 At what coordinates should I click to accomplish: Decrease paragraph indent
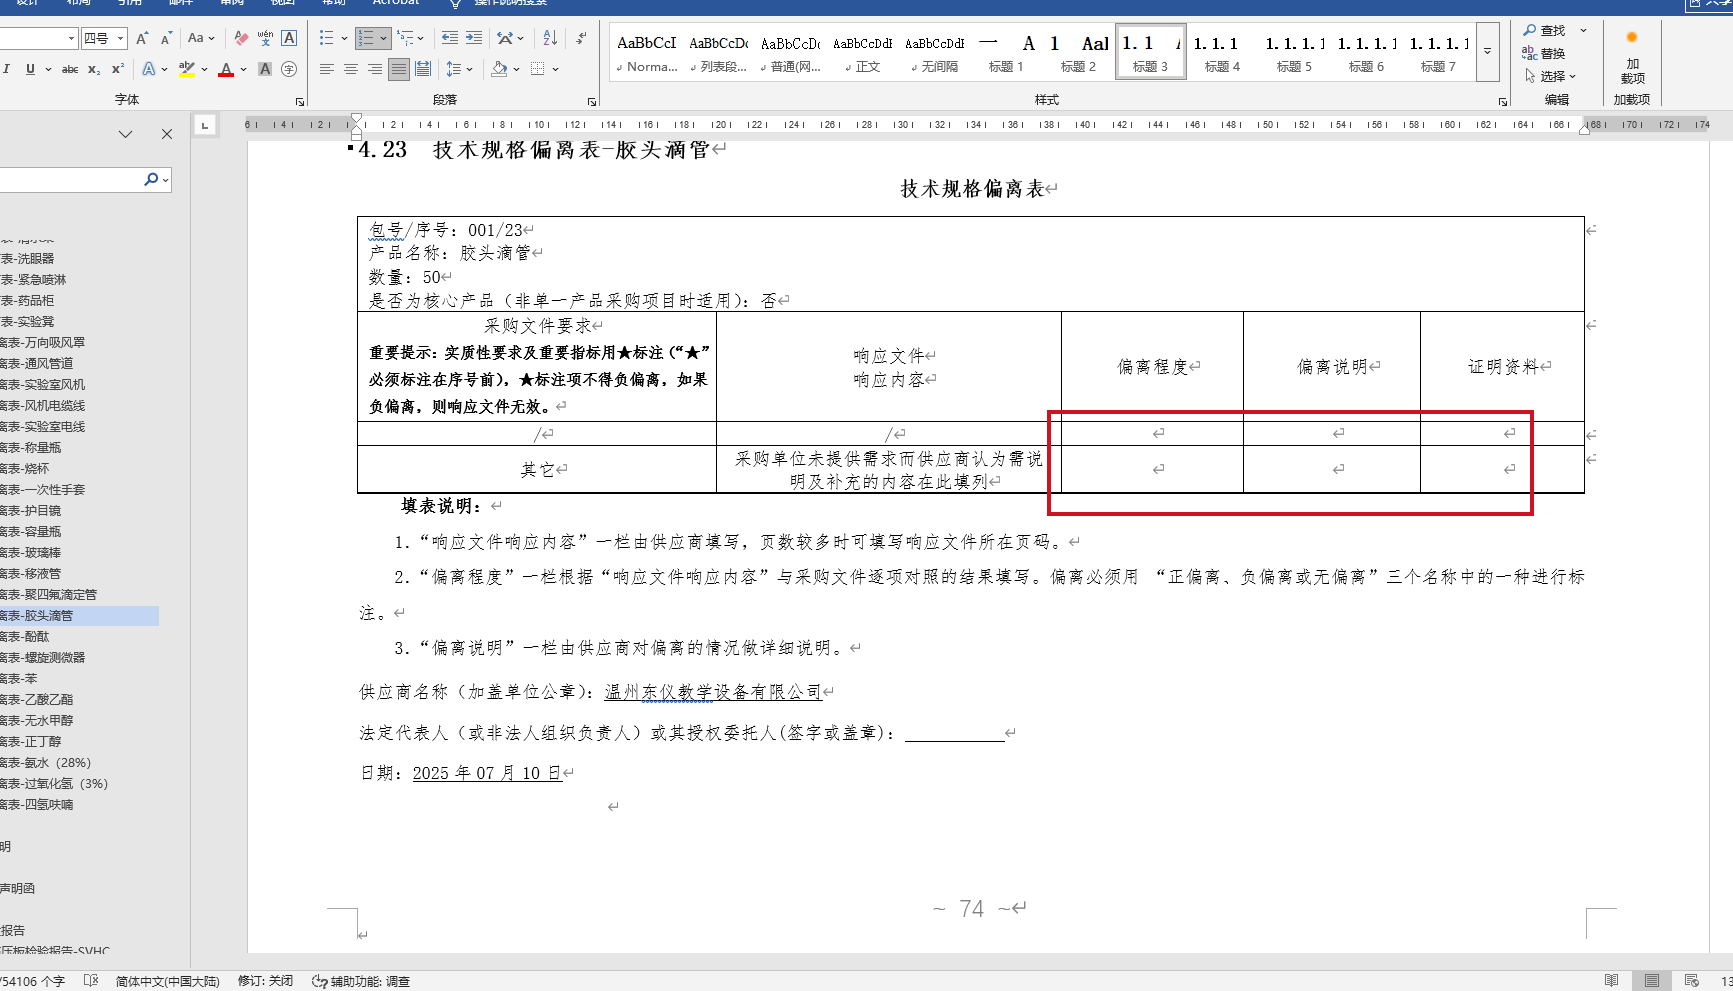450,38
